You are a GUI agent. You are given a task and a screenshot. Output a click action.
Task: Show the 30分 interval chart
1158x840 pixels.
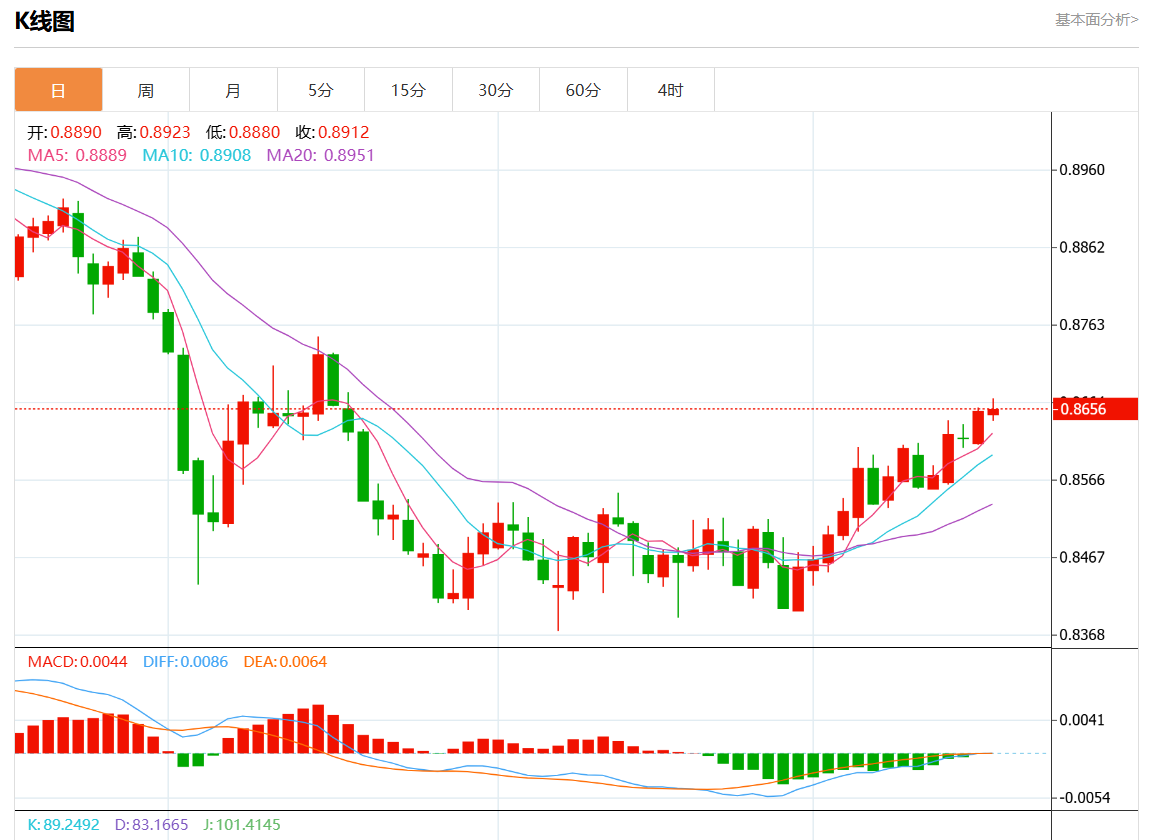click(495, 90)
